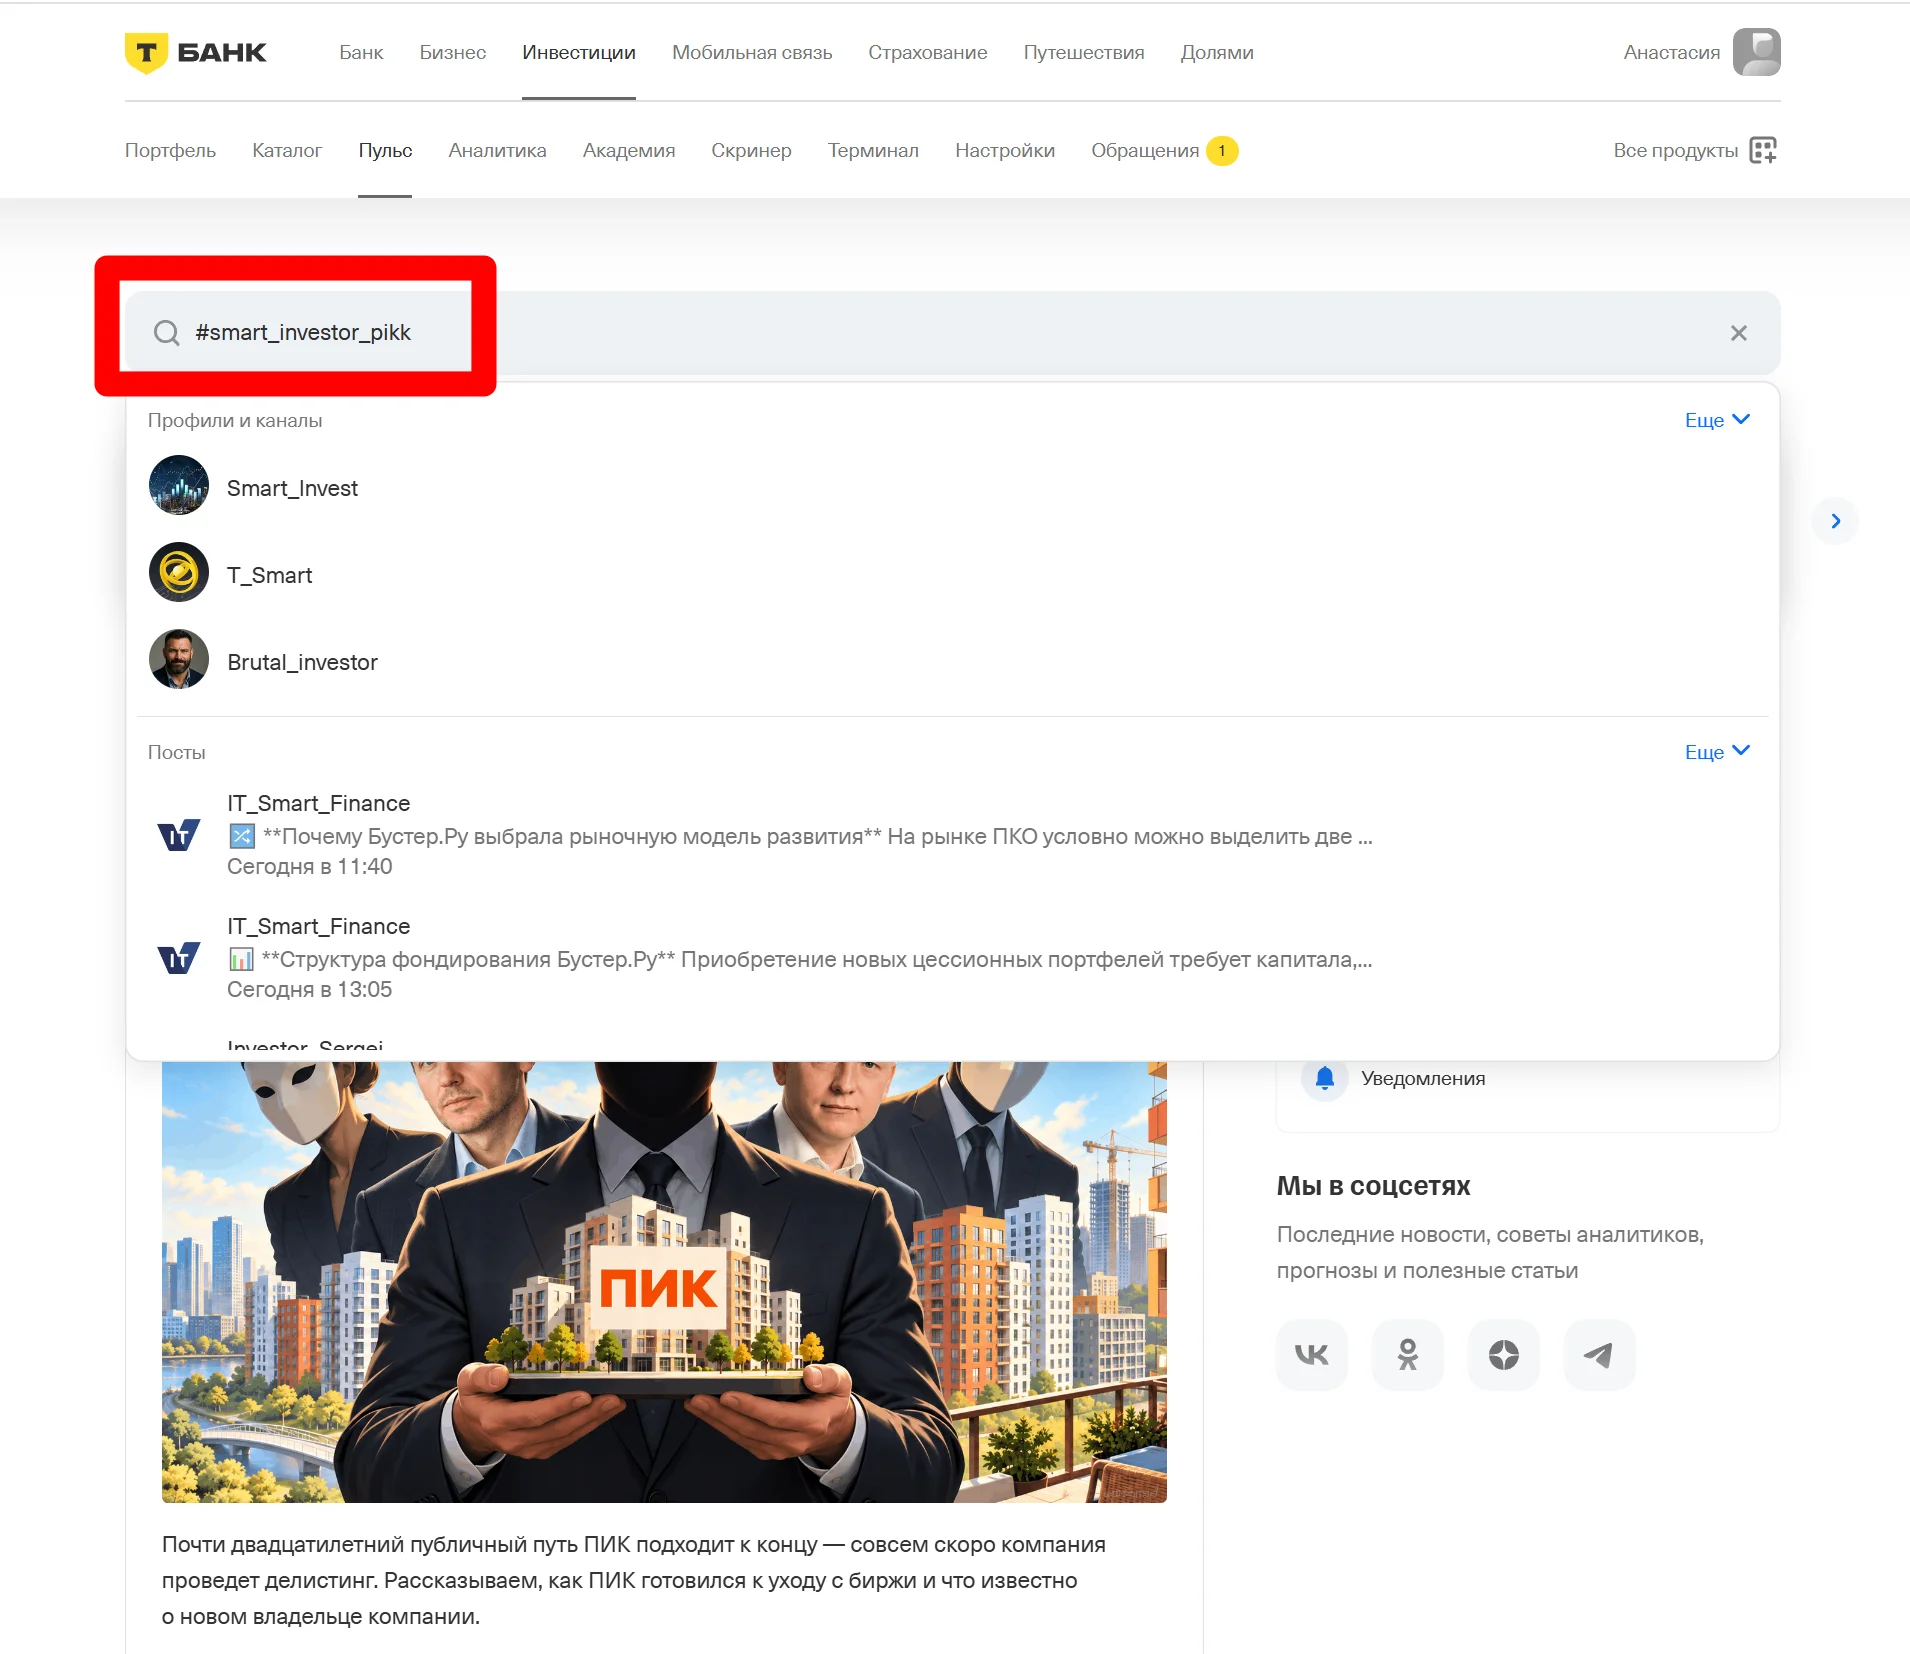Click the right arrow carousel button

click(x=1836, y=521)
